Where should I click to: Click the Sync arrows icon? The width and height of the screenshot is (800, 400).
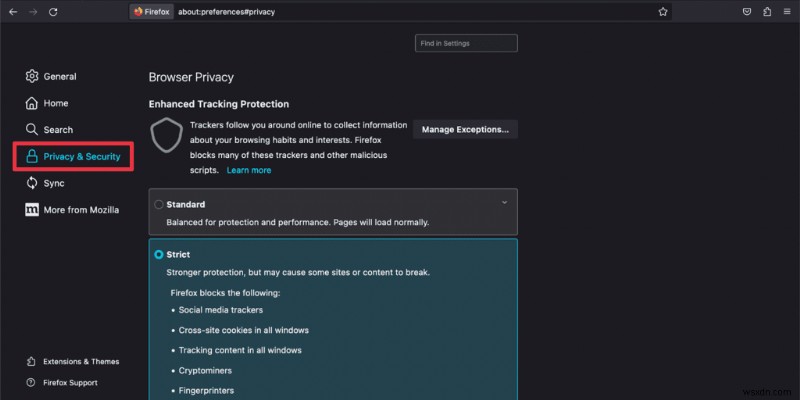pos(32,183)
